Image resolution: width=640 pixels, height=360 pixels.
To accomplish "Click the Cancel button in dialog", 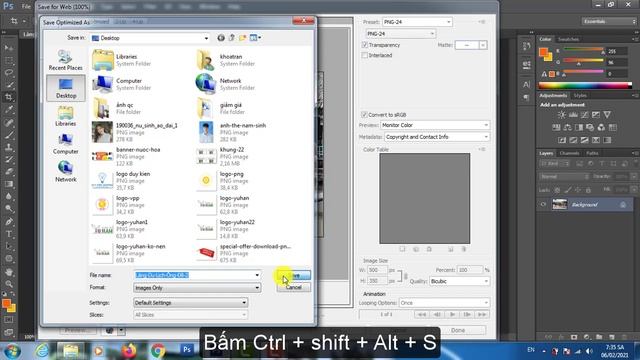I will point(293,287).
